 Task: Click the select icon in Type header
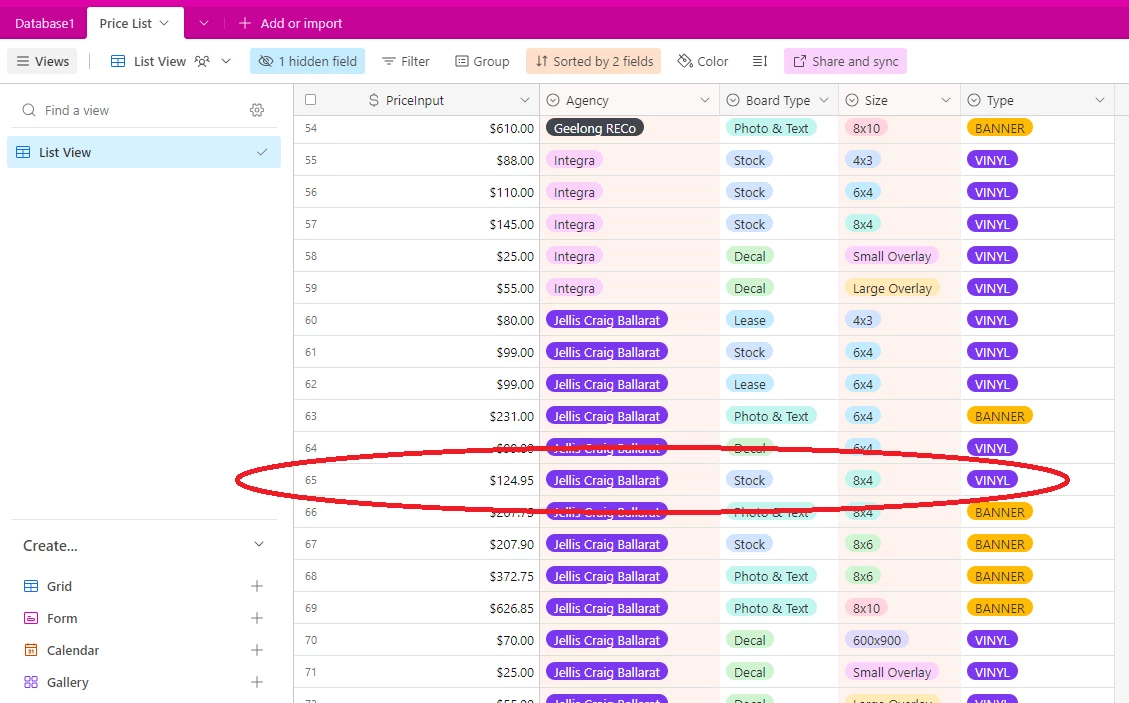tap(974, 100)
